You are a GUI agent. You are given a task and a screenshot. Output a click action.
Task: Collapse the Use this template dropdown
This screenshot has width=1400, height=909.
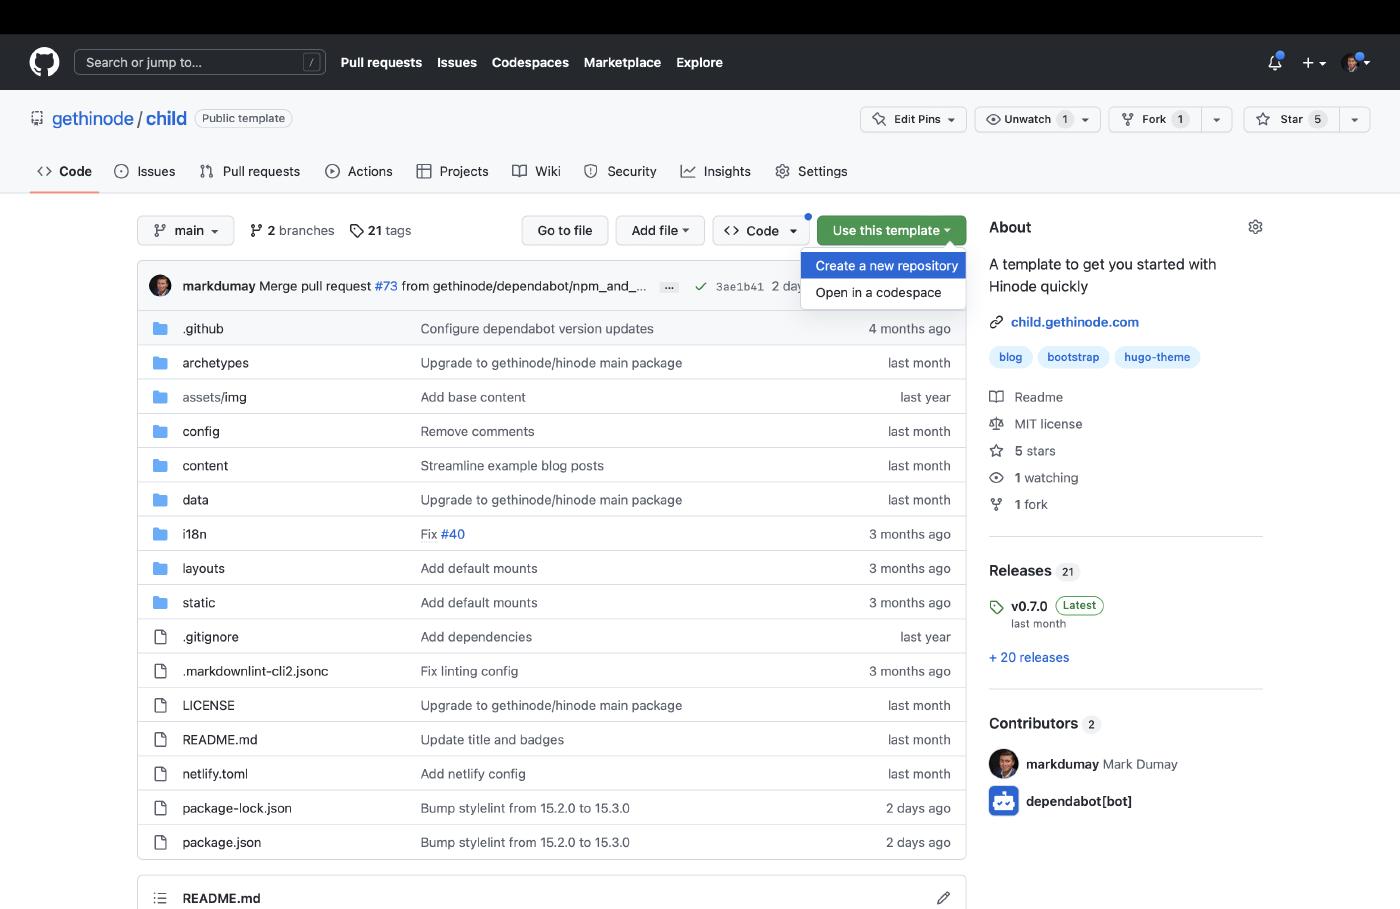[891, 230]
